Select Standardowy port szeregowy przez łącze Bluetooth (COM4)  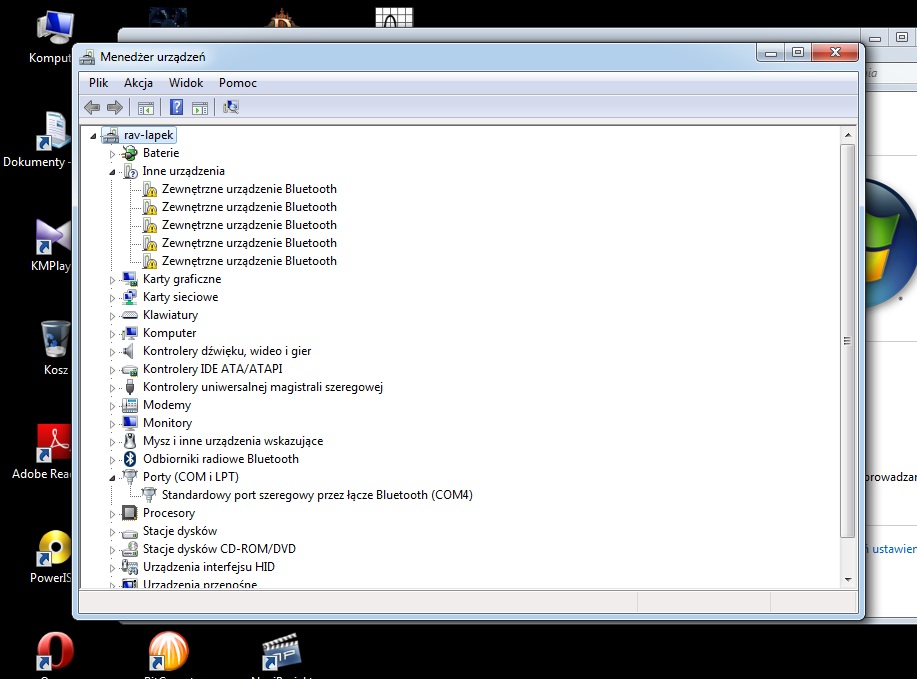(317, 495)
